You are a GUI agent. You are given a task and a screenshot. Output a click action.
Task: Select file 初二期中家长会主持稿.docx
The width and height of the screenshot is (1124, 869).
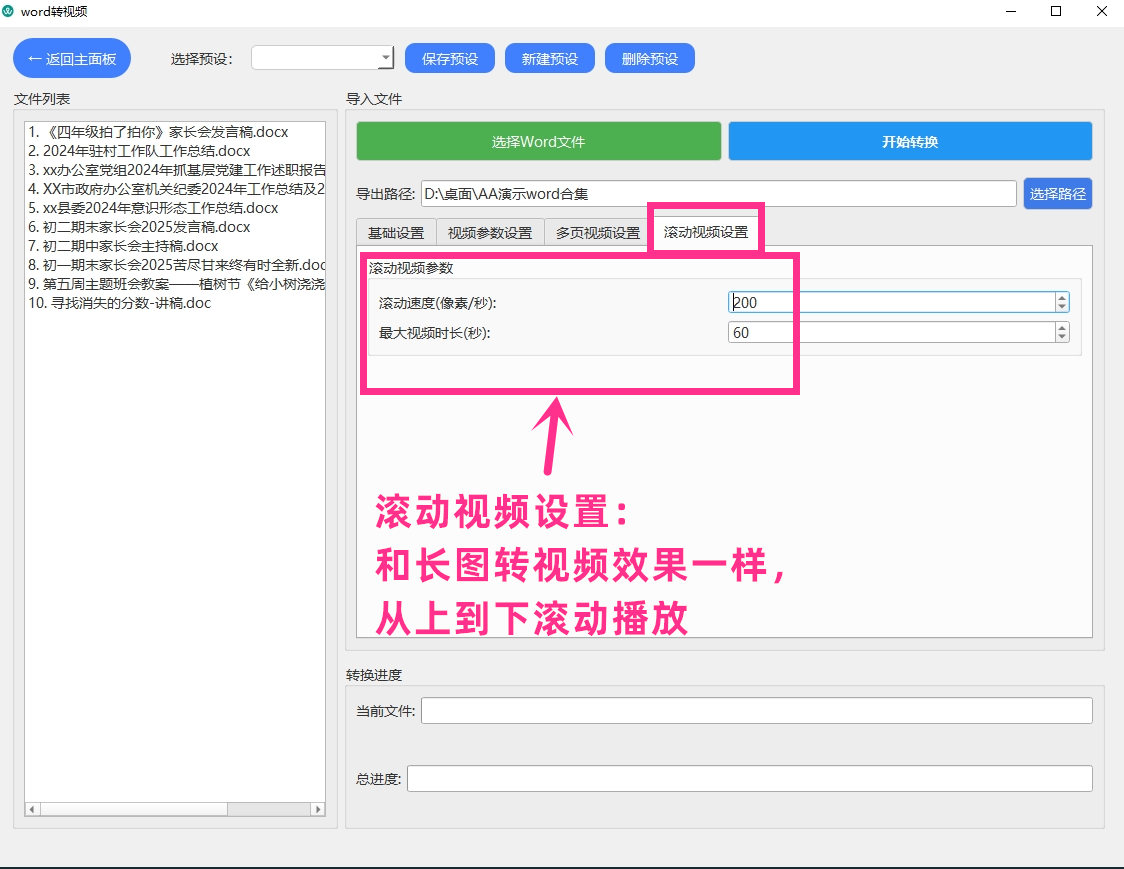[175, 246]
